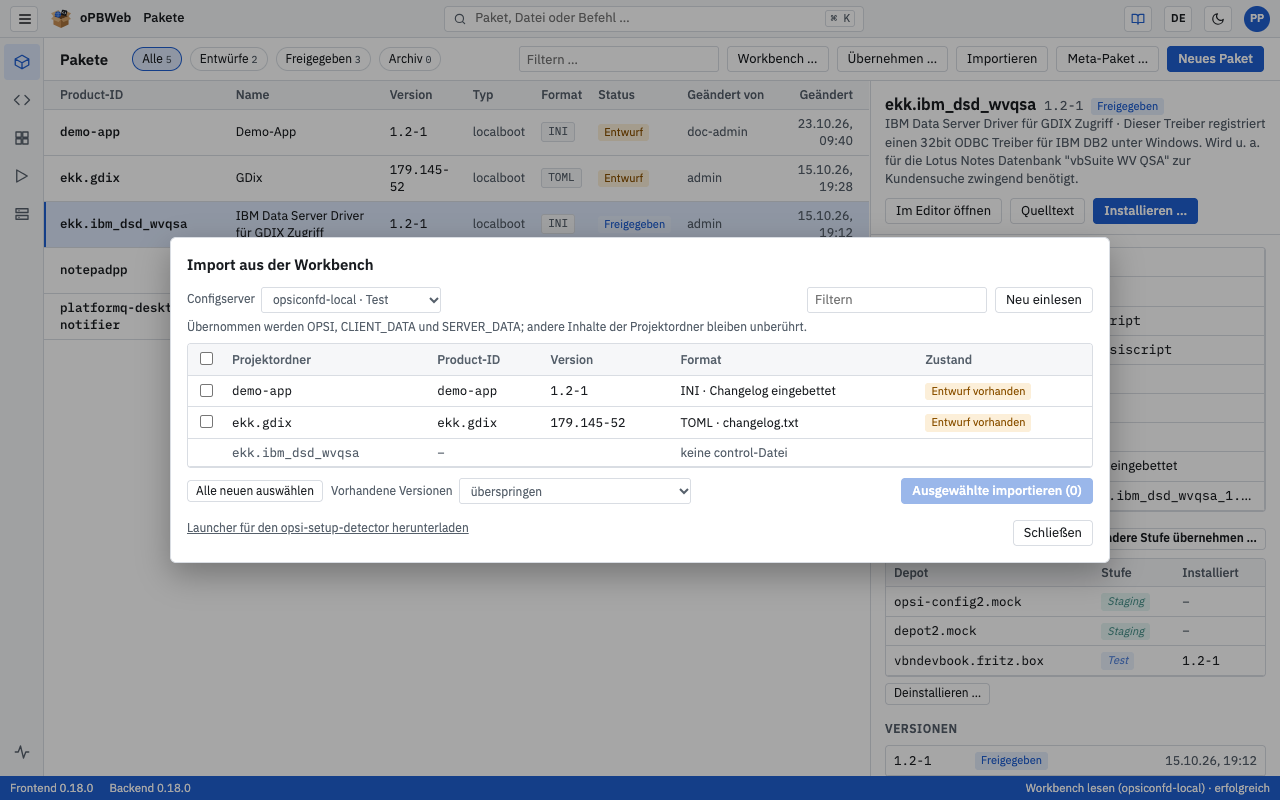
Task: Show the Freigegeben packages tab
Action: point(323,59)
